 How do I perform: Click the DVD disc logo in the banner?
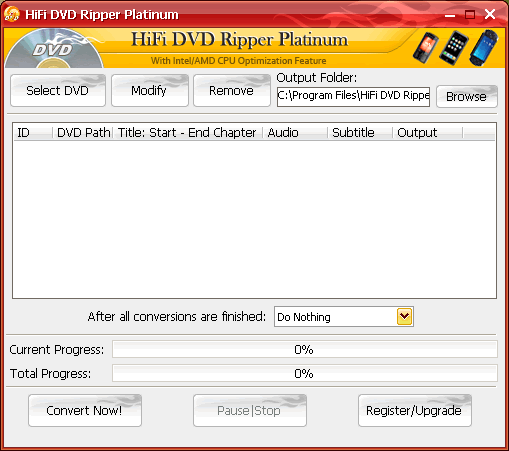point(54,49)
